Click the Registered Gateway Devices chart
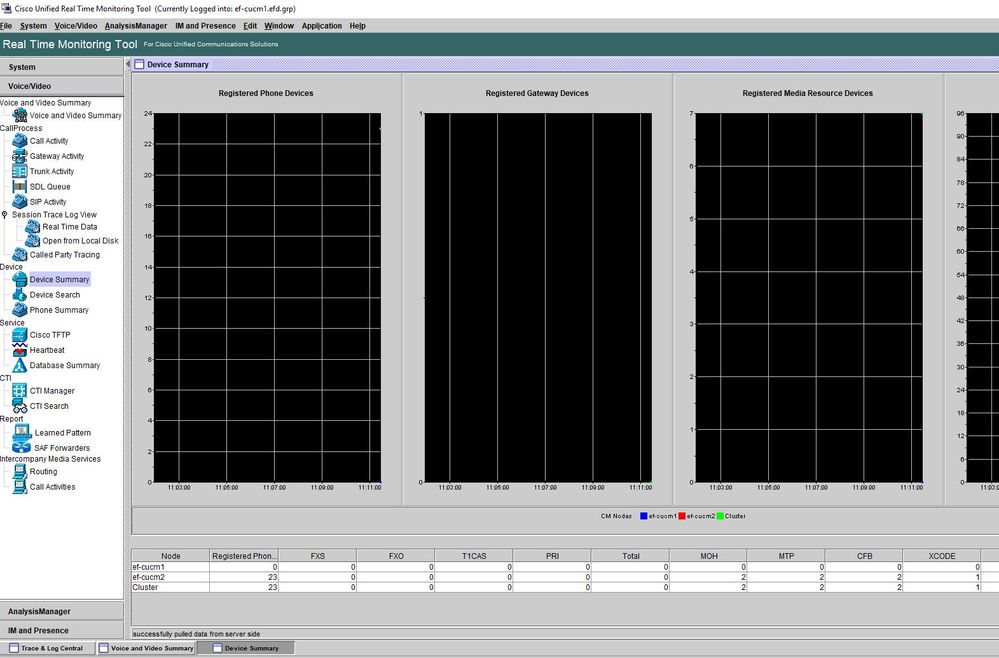Image resolution: width=999 pixels, height=658 pixels. pos(538,297)
